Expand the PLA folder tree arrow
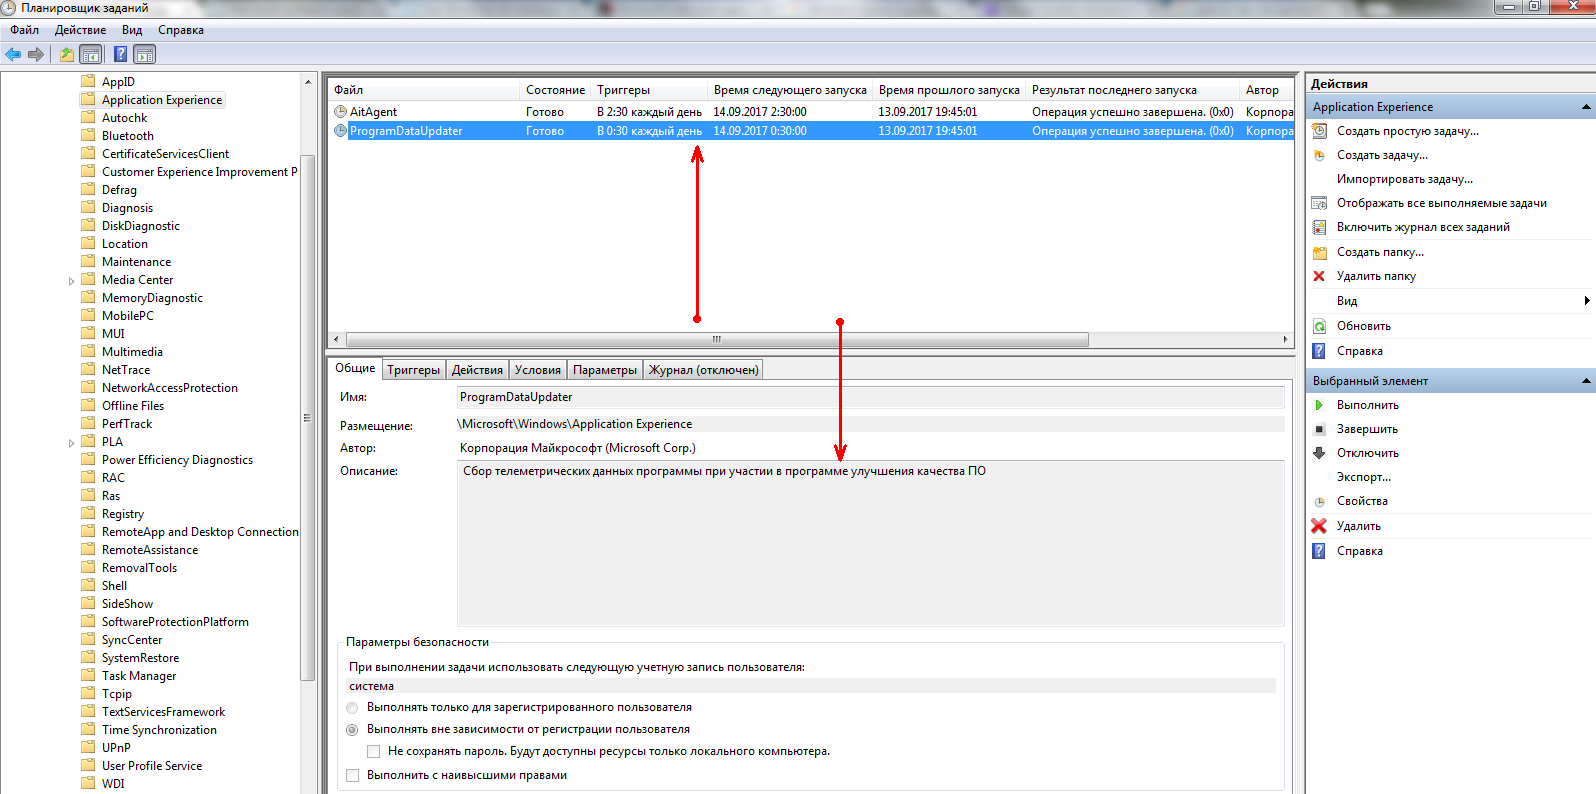1596x794 pixels. [71, 443]
